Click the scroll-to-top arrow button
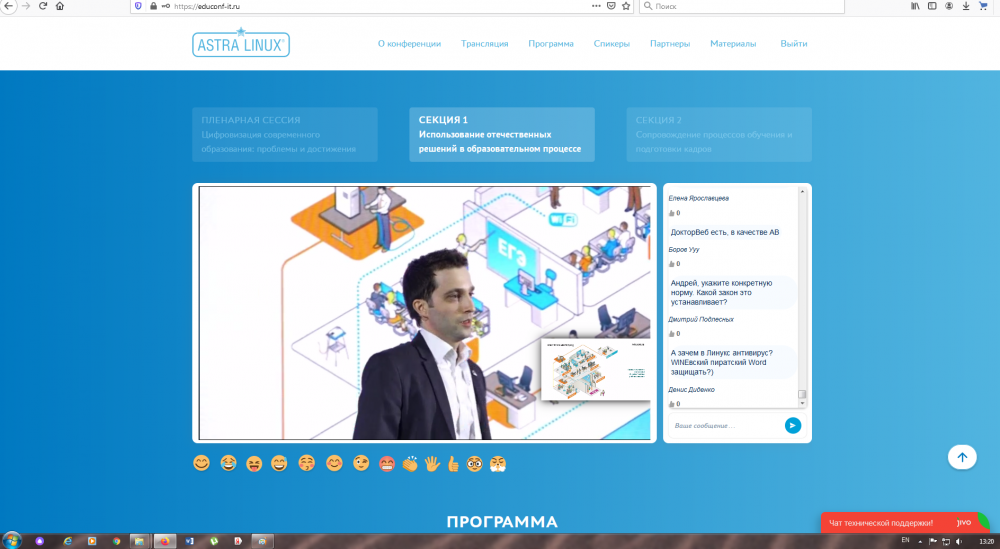 962,457
